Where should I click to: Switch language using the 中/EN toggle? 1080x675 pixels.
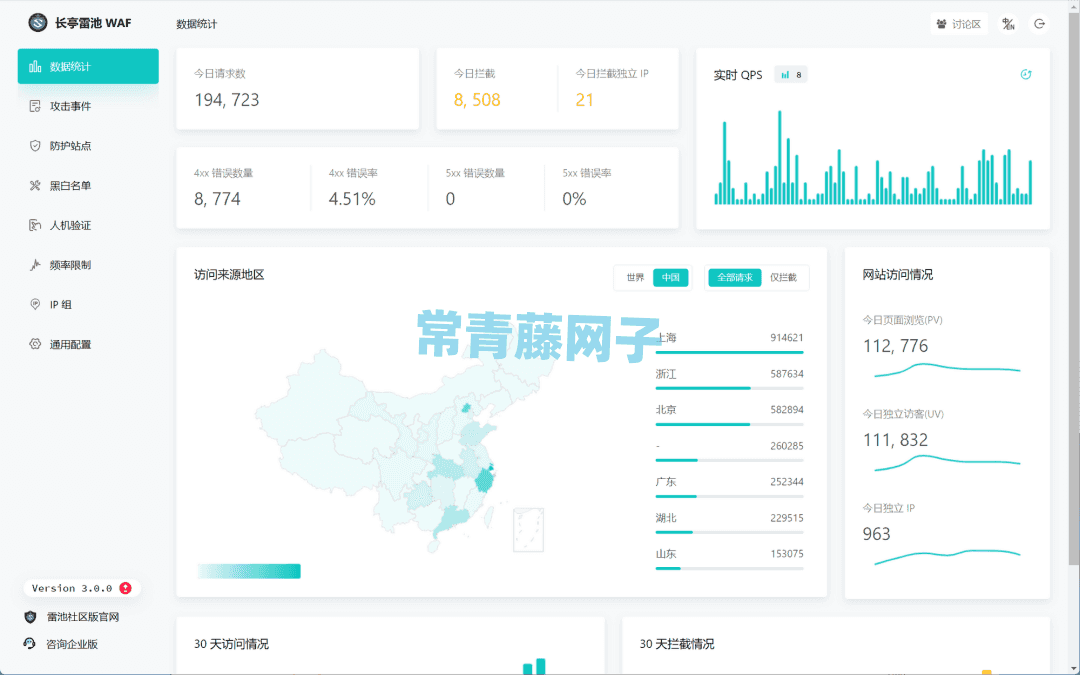1006,23
